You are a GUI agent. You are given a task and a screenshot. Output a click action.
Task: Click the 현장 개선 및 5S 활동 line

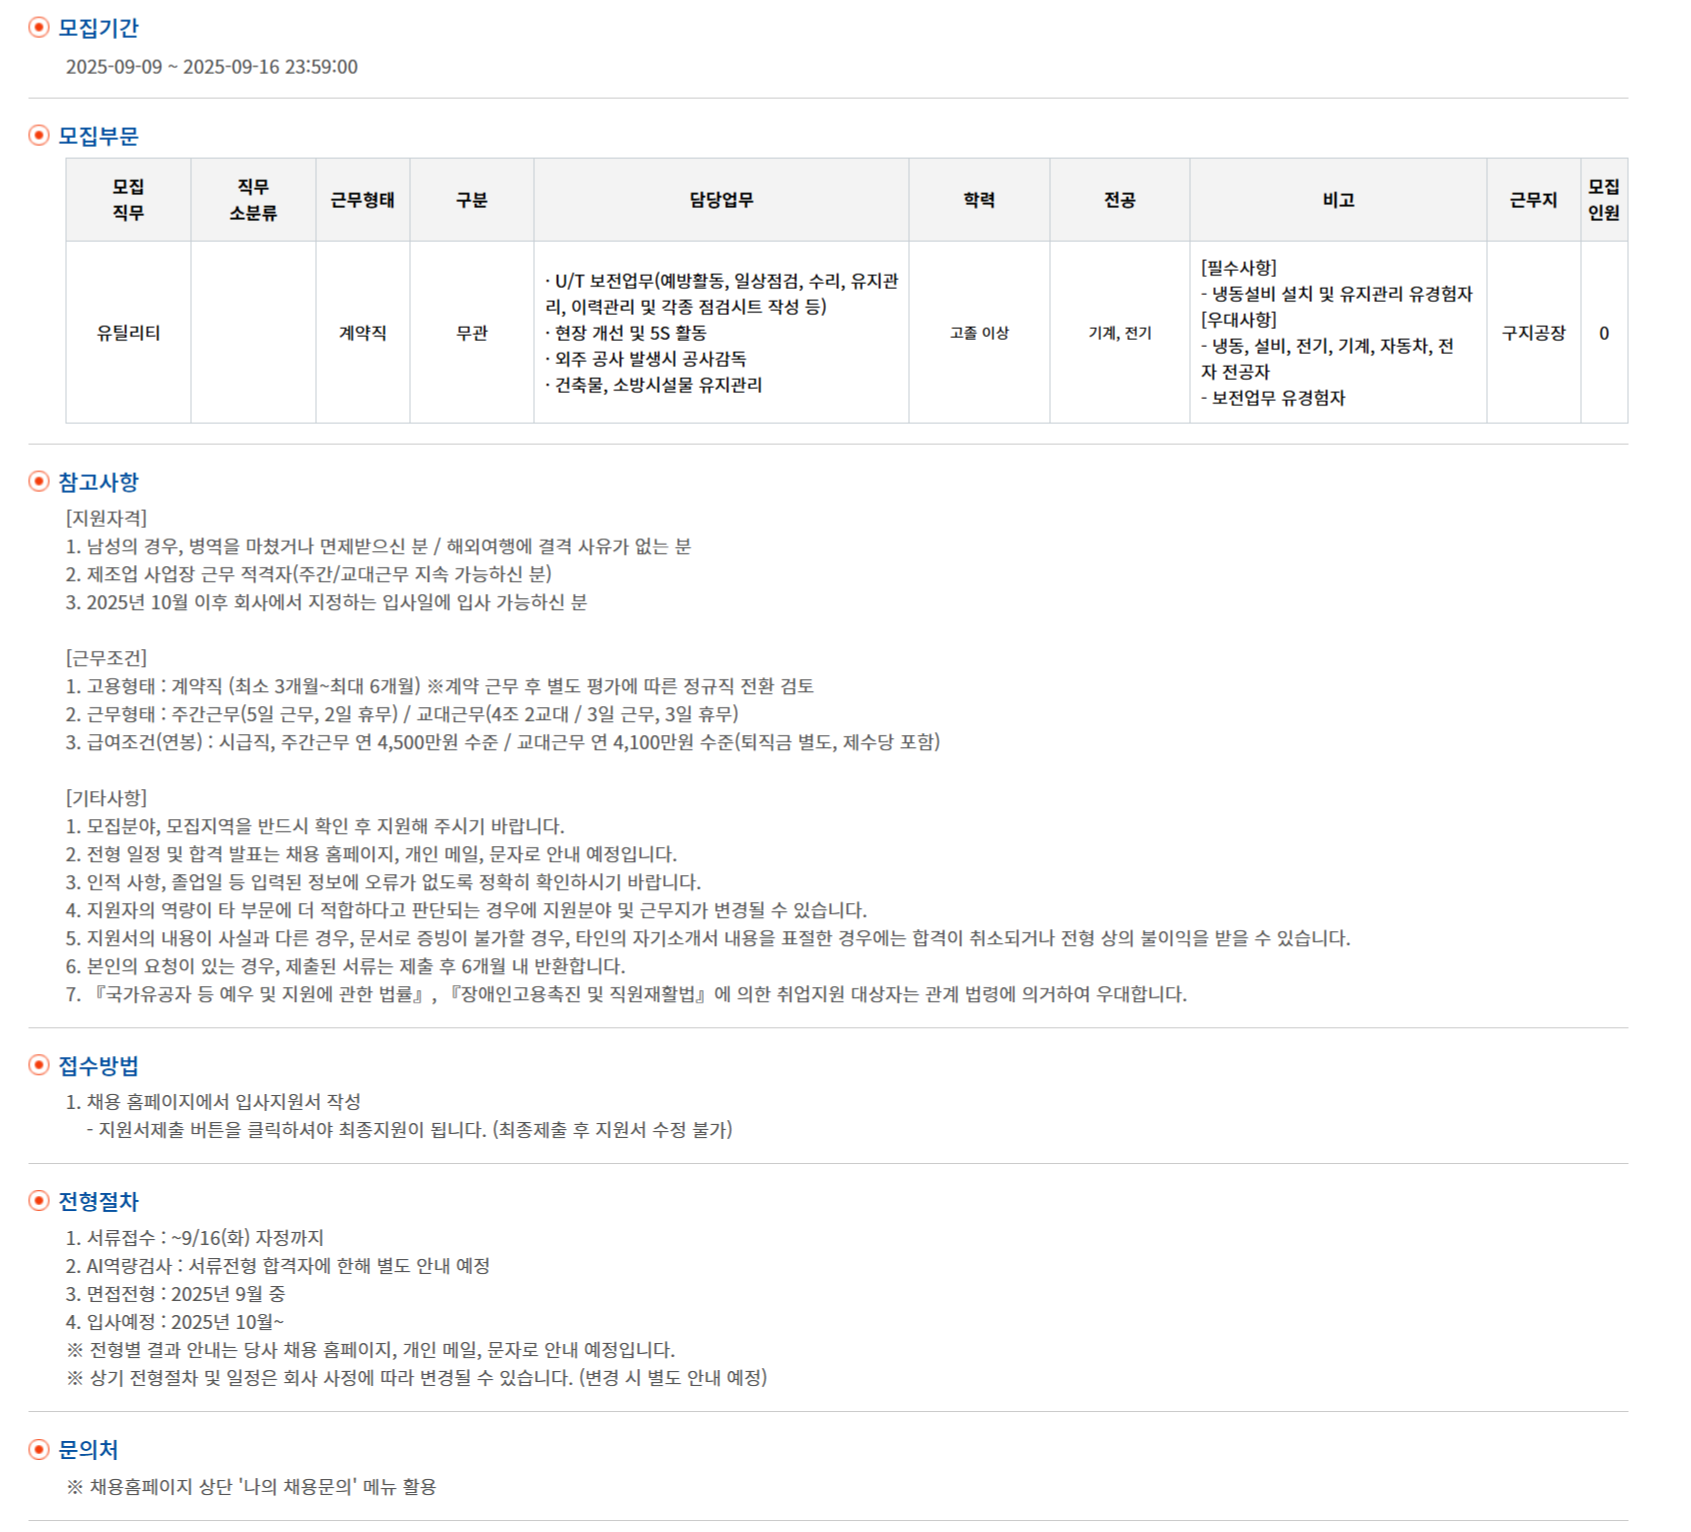pos(626,333)
